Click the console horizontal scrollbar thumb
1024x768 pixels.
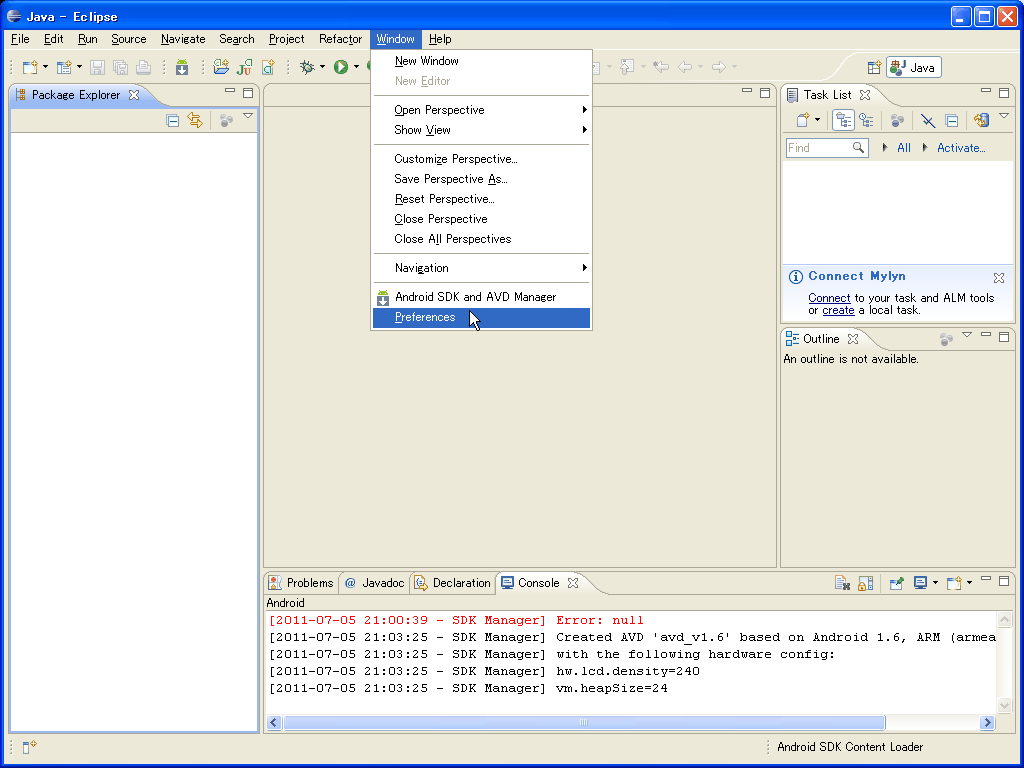point(584,722)
